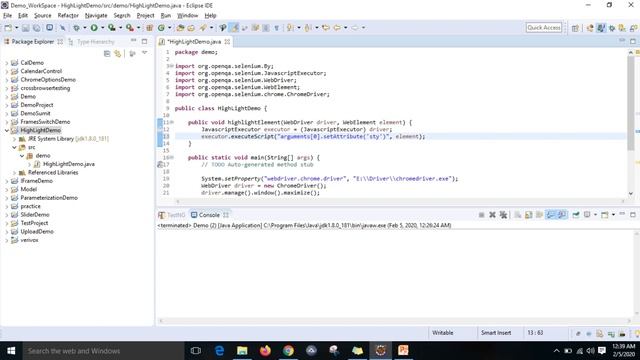Open the Run button dropdown arrow
This screenshot has width=640, height=360.
102,28
